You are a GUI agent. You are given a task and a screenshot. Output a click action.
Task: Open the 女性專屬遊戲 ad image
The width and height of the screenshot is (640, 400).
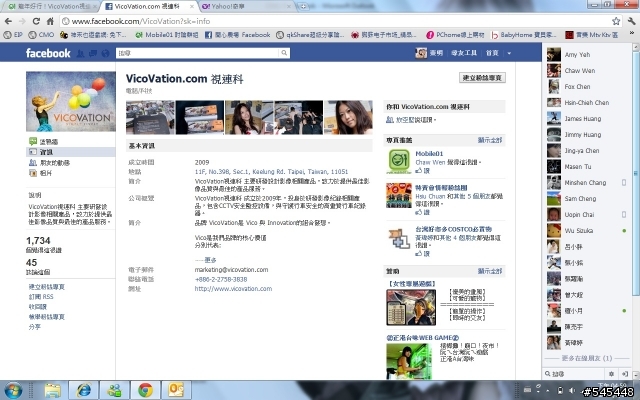click(x=411, y=307)
